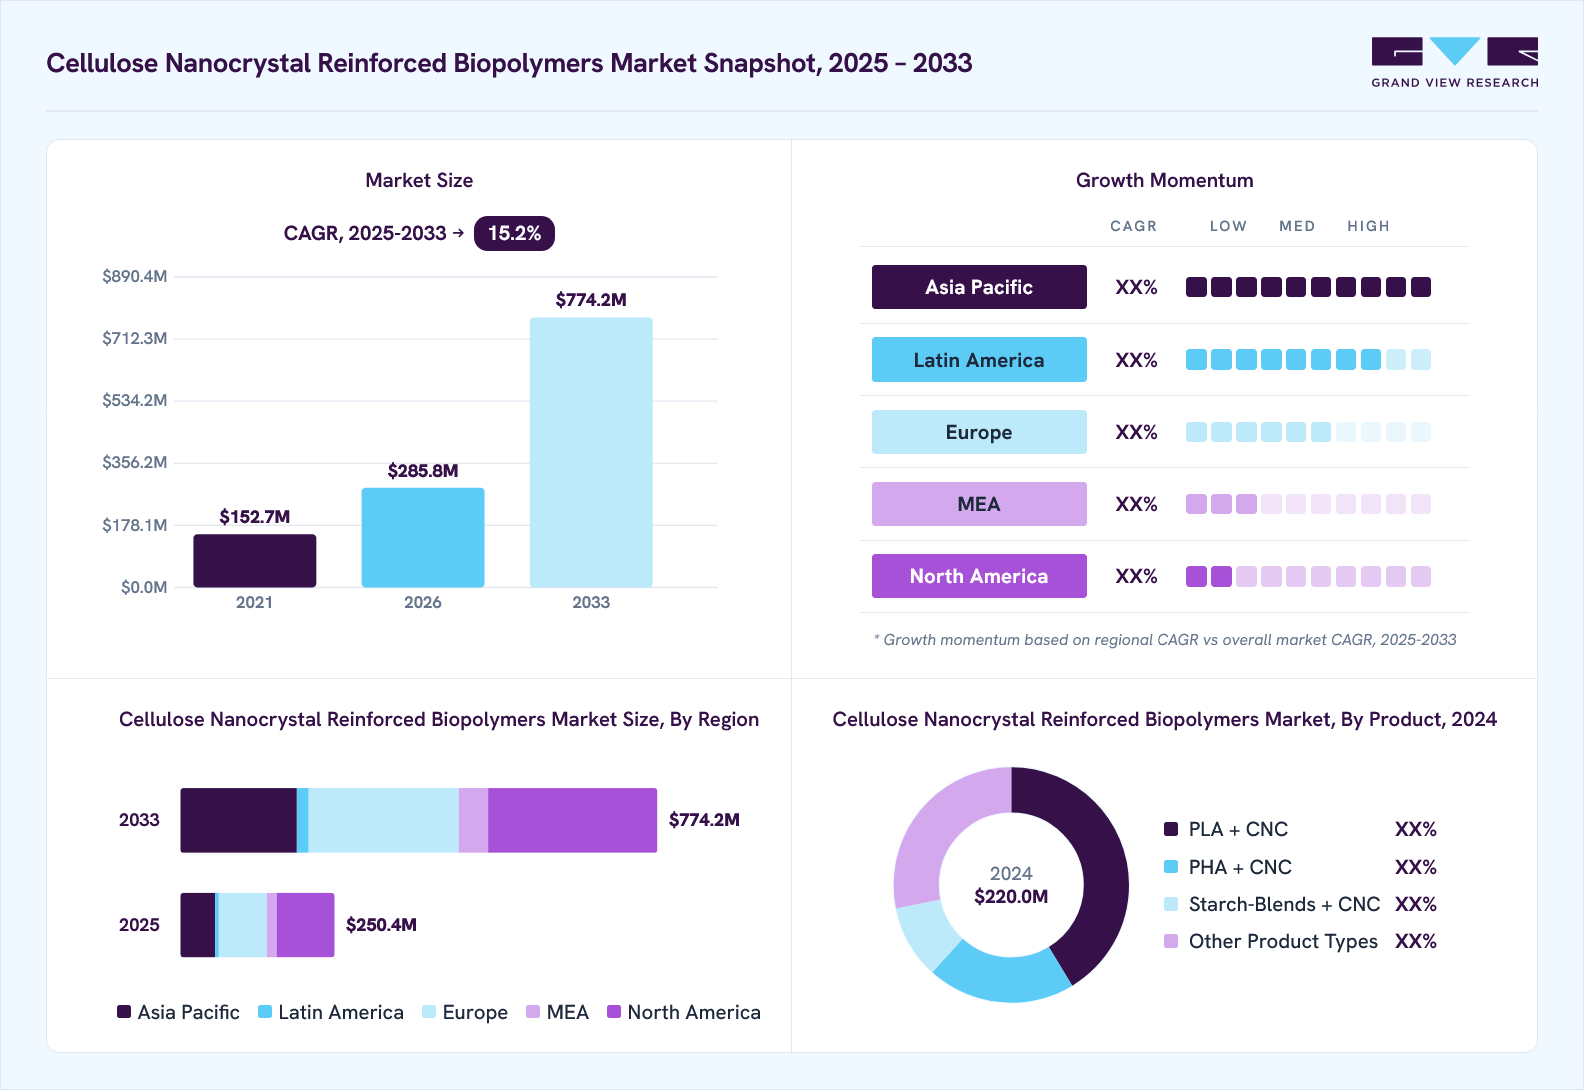Select the 2033 light blue bar
Viewport: 1584px width, 1090px height.
coord(591,452)
